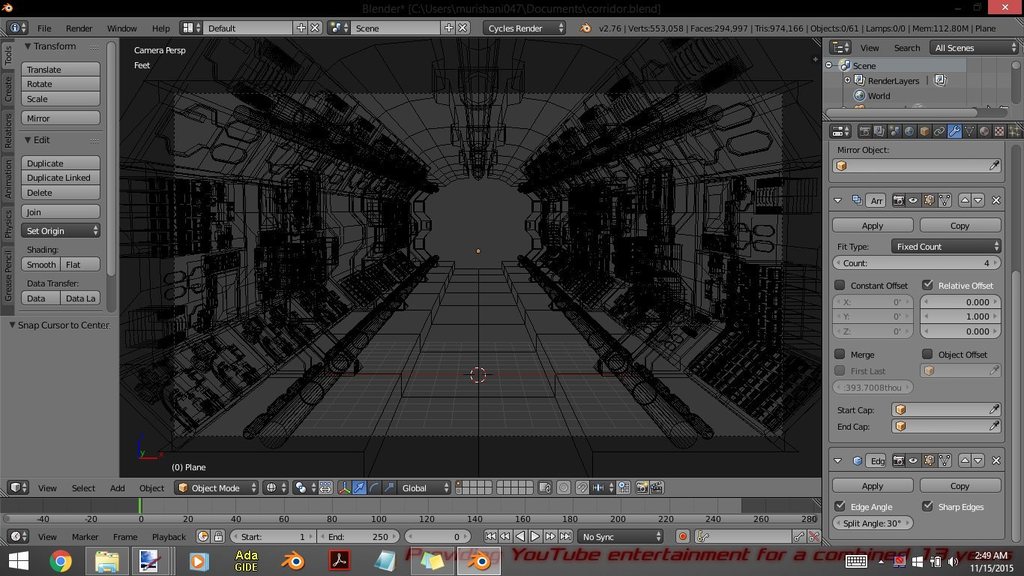This screenshot has height=576, width=1024.
Task: Click the Split Angle slider field
Action: click(x=872, y=523)
